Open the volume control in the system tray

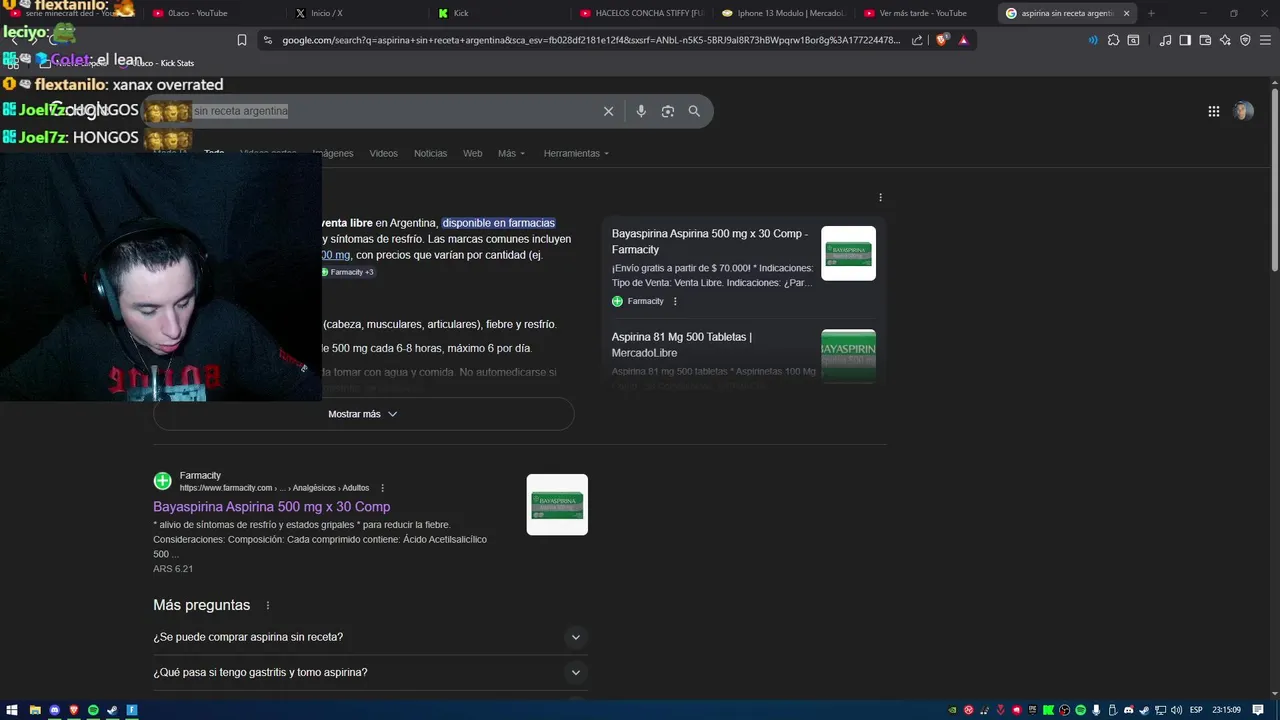click(1175, 710)
